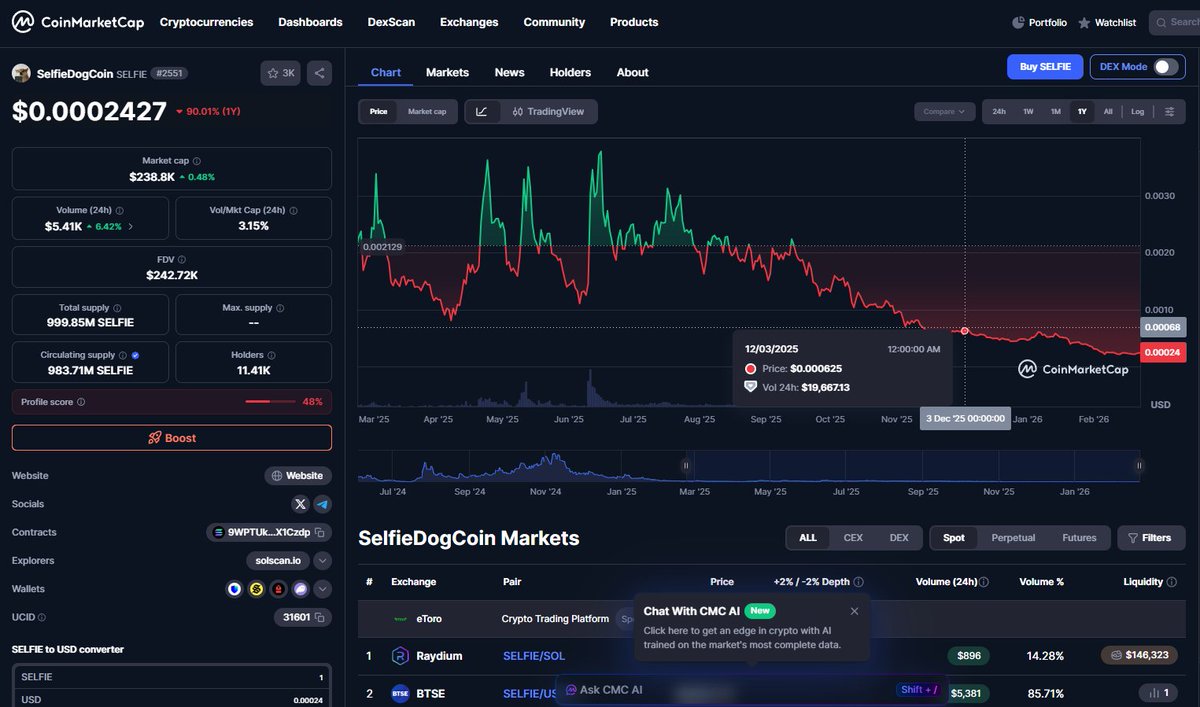
Task: Filter markets by CEX
Action: (x=853, y=538)
